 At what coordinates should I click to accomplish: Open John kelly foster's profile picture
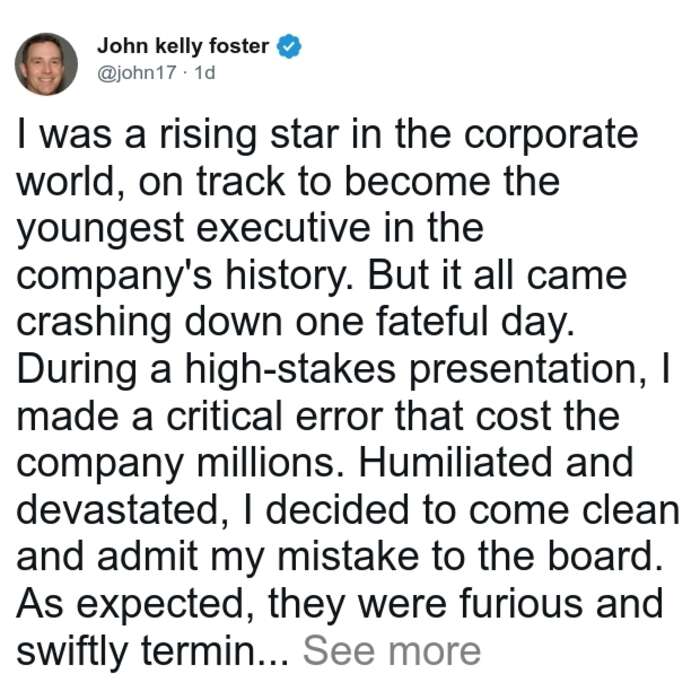46,64
